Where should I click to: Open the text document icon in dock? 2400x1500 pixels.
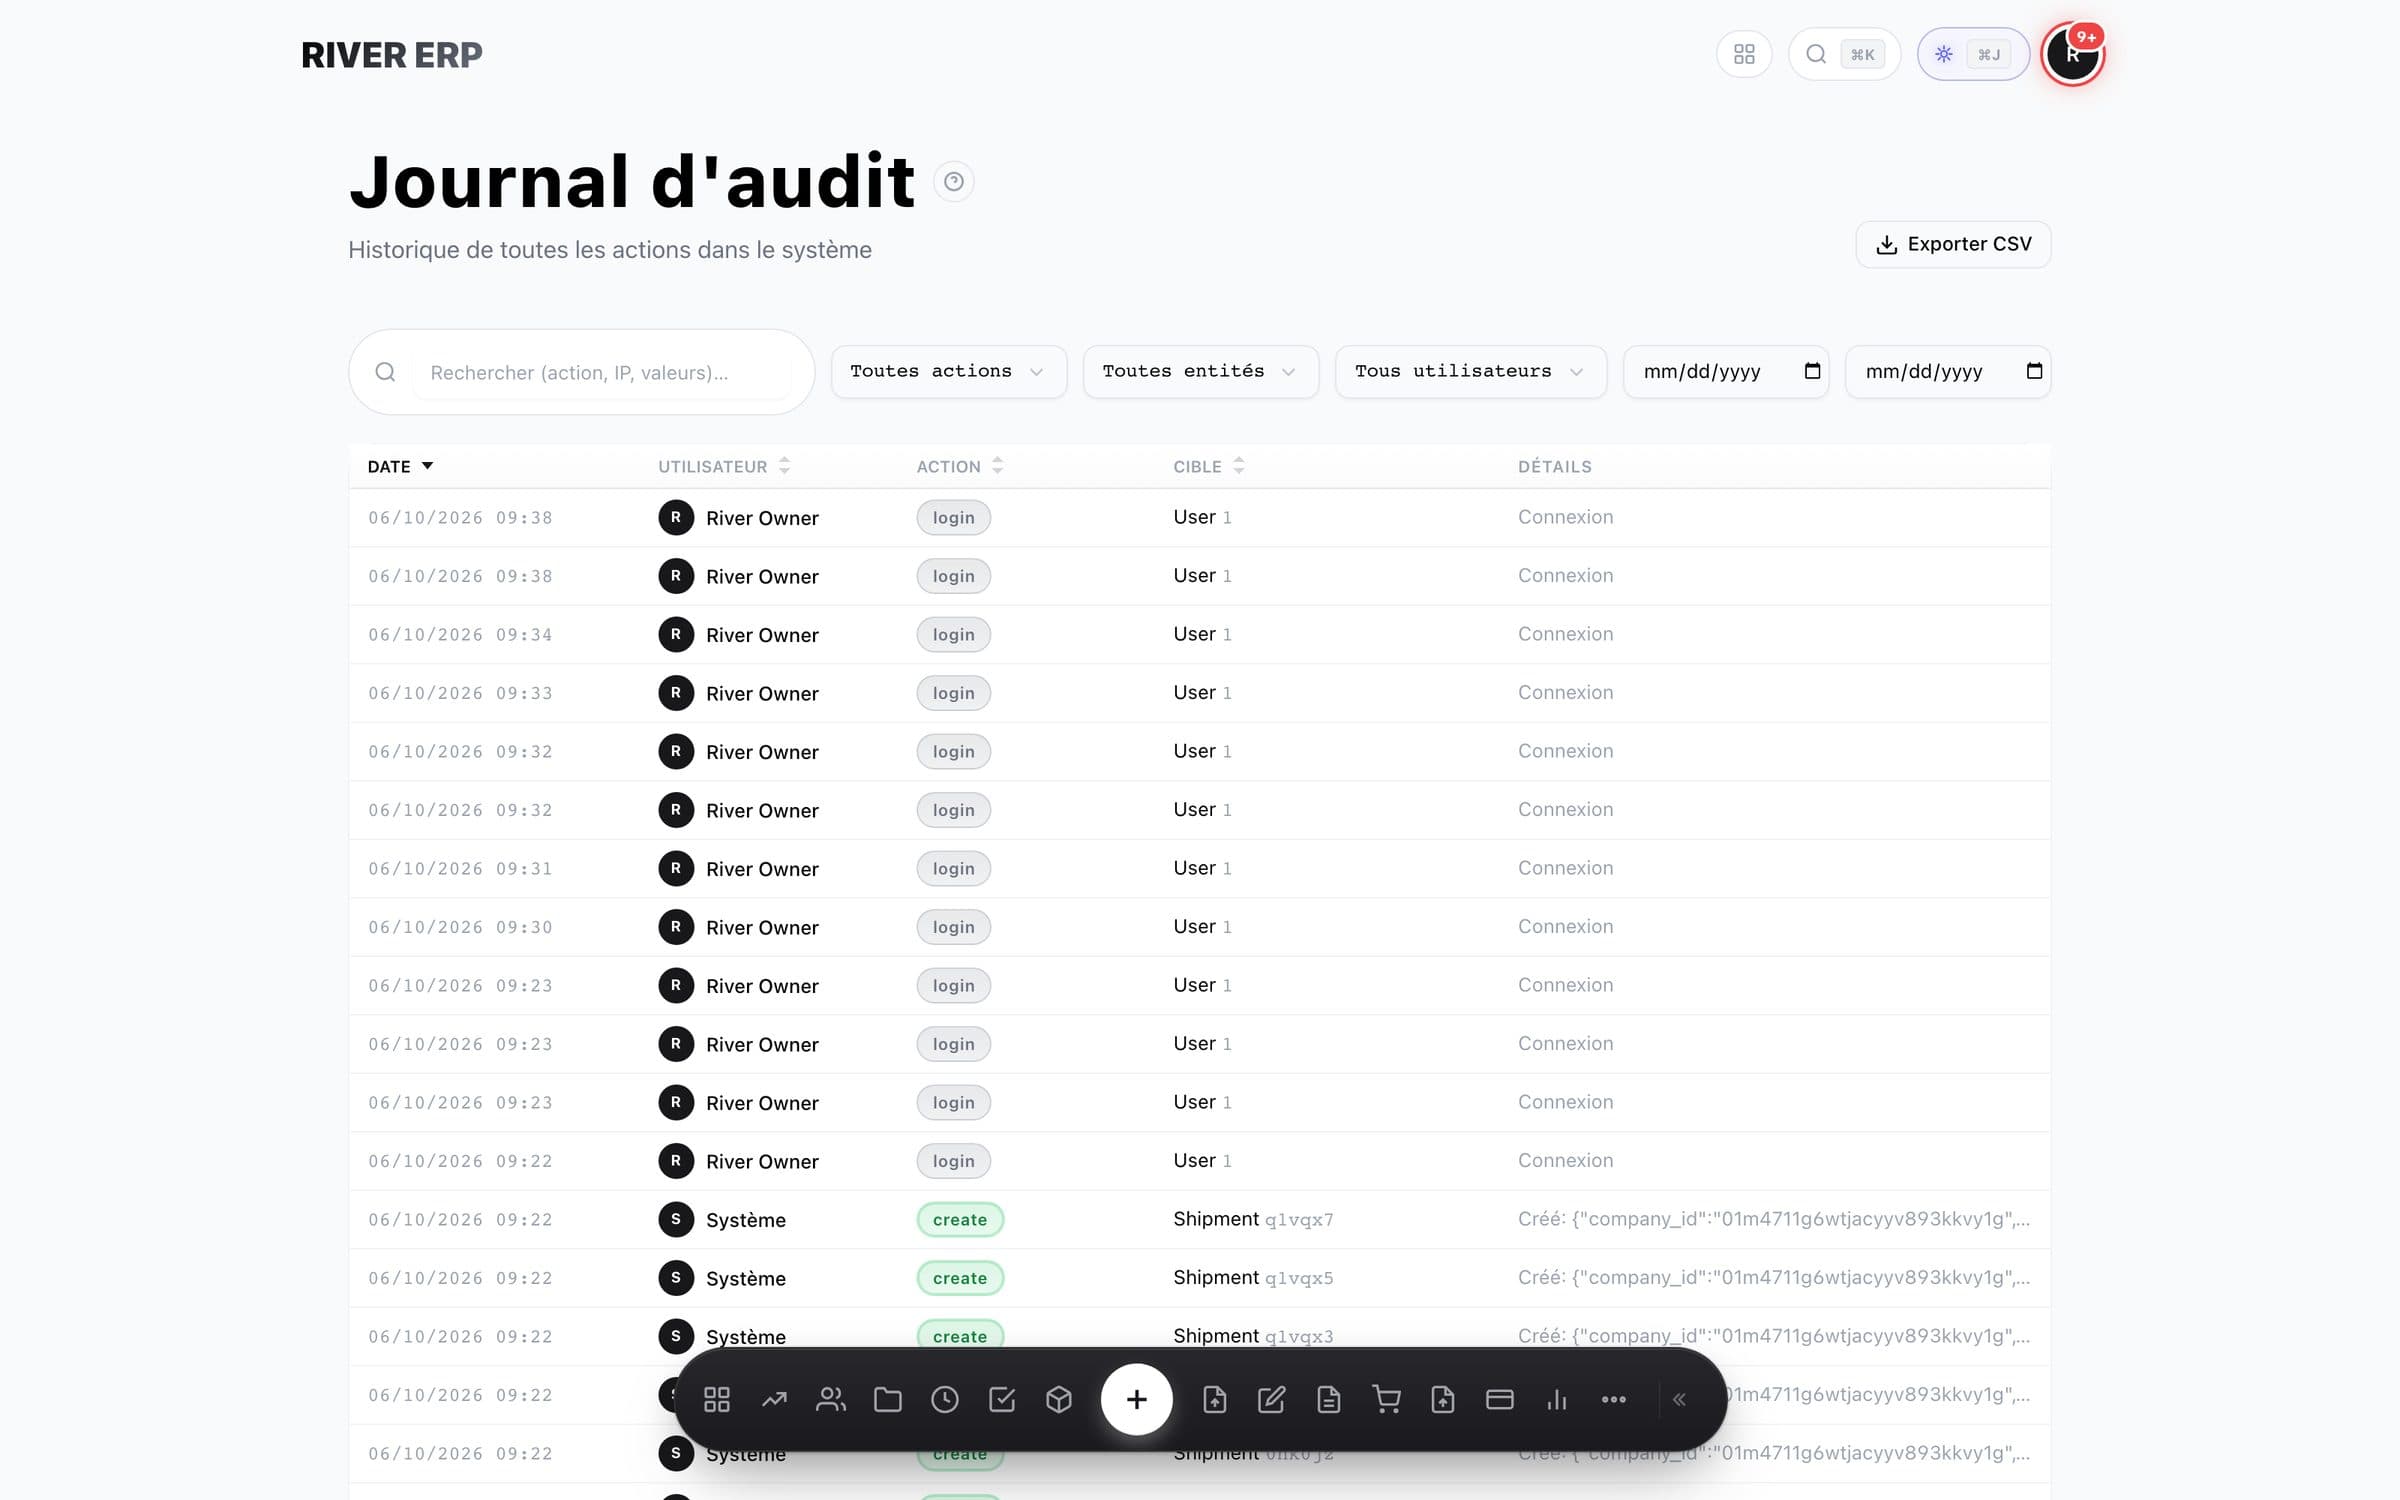pos(1328,1399)
